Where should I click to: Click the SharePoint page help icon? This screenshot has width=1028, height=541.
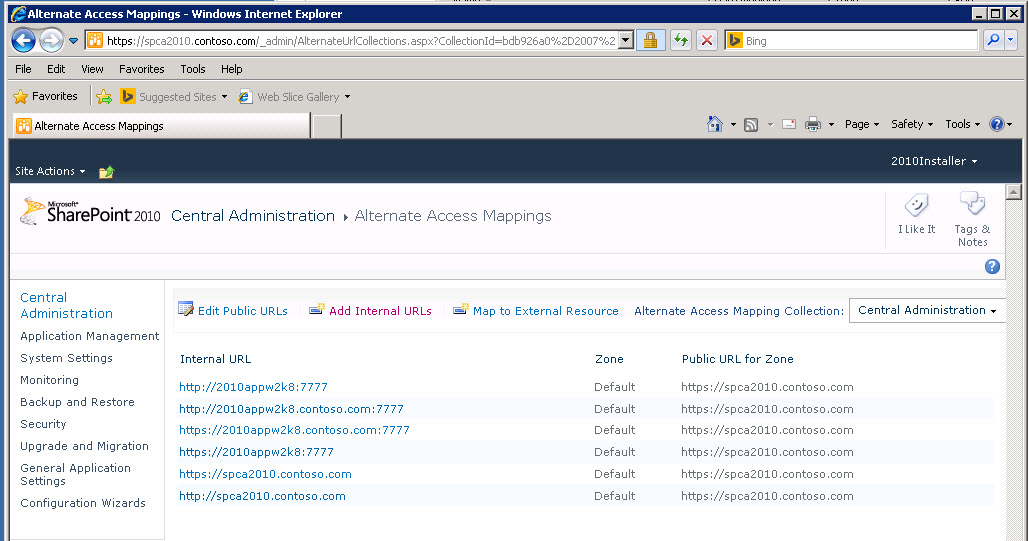click(992, 266)
